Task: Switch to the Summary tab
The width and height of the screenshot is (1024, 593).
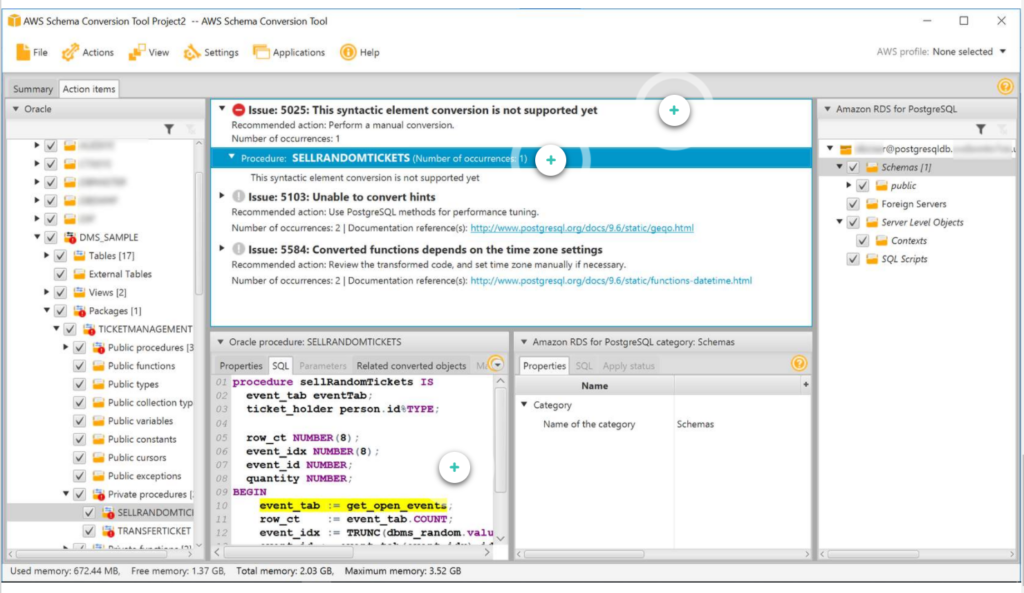Action: [33, 89]
